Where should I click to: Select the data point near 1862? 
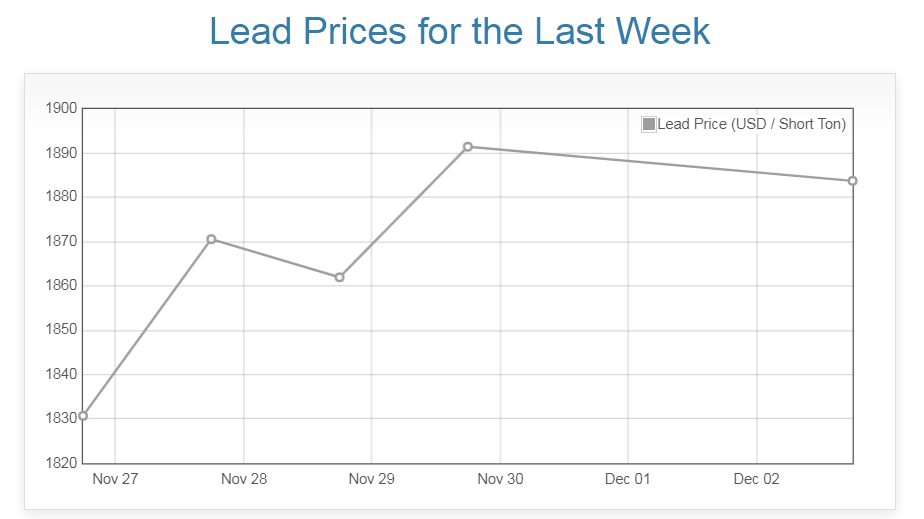click(x=339, y=277)
